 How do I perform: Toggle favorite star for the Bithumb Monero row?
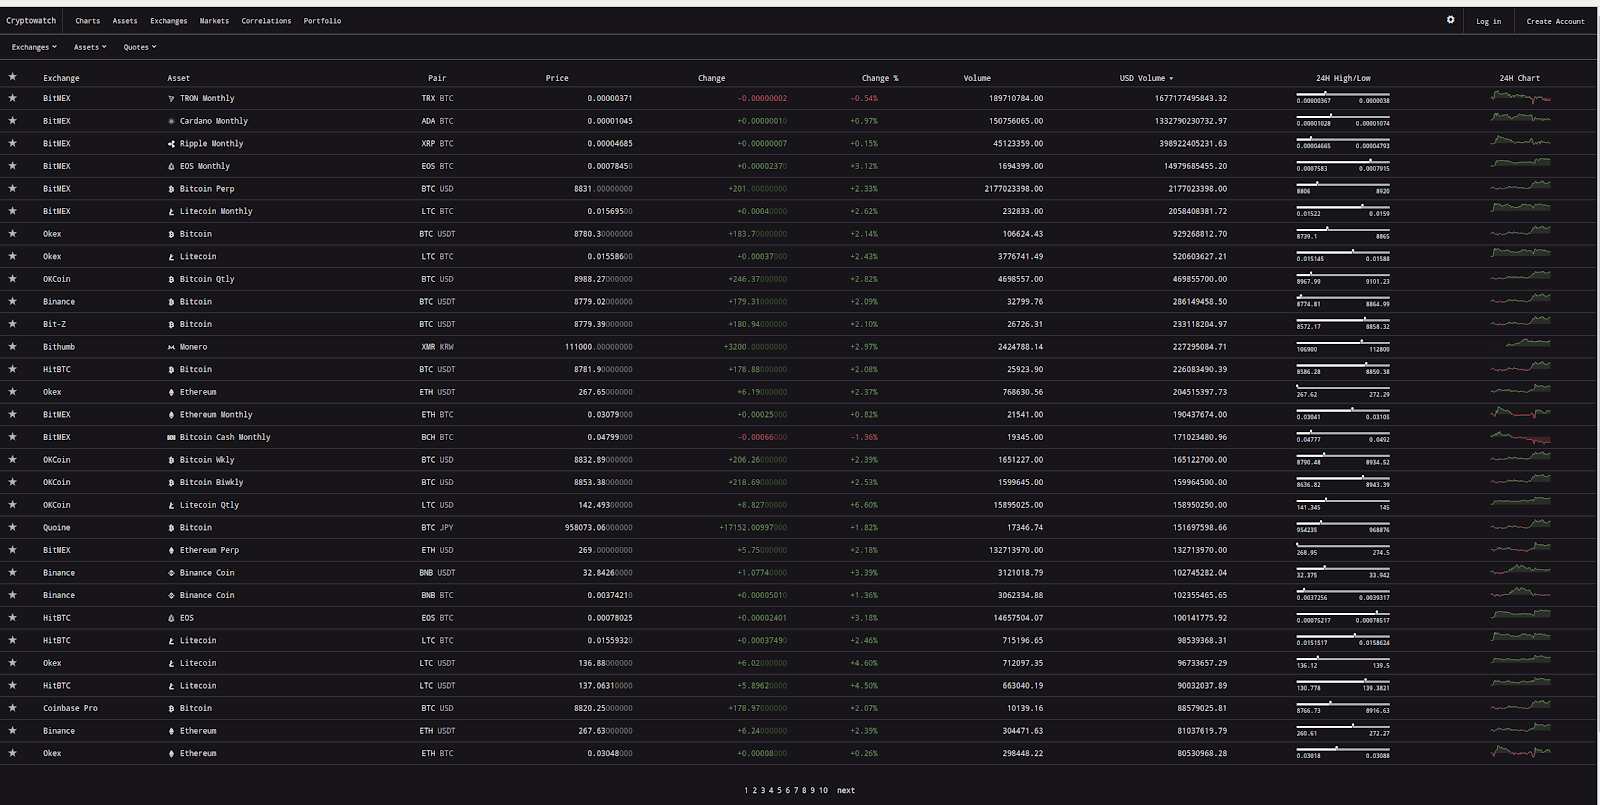pos(13,346)
